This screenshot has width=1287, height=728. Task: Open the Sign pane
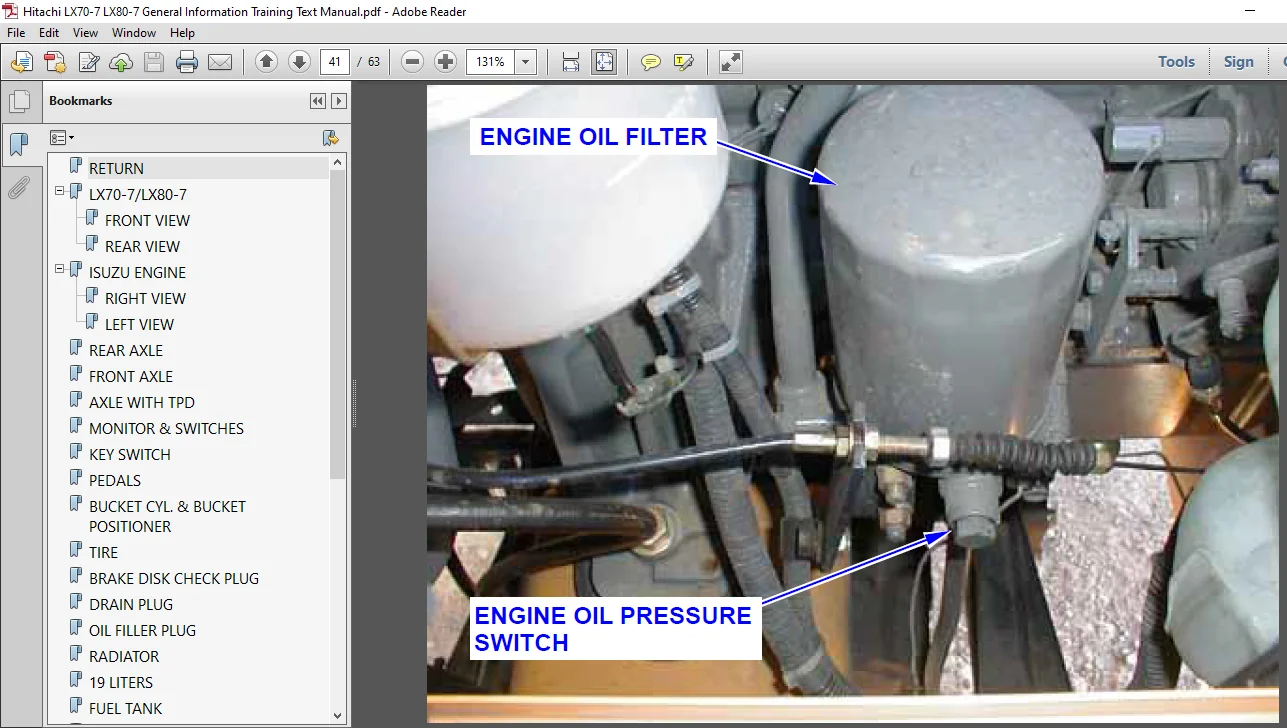1238,62
